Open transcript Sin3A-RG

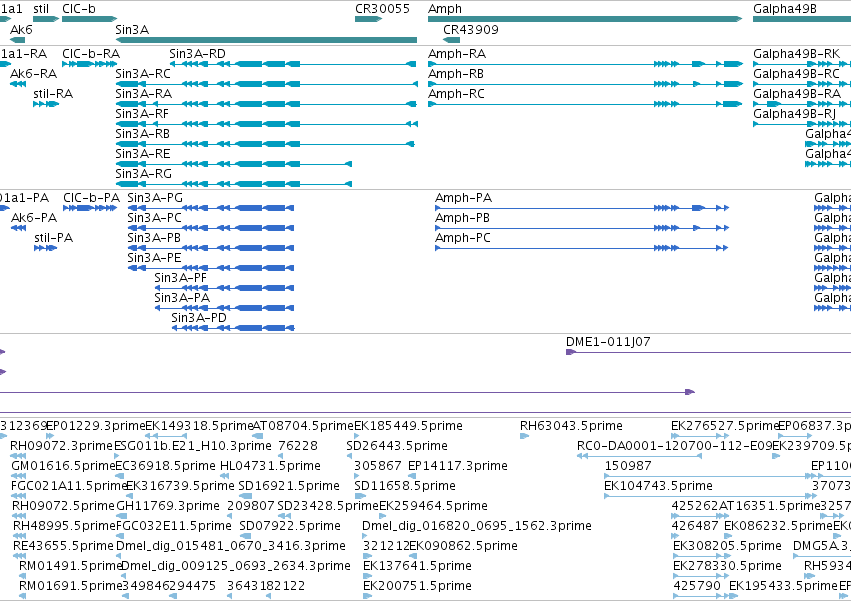click(x=143, y=174)
